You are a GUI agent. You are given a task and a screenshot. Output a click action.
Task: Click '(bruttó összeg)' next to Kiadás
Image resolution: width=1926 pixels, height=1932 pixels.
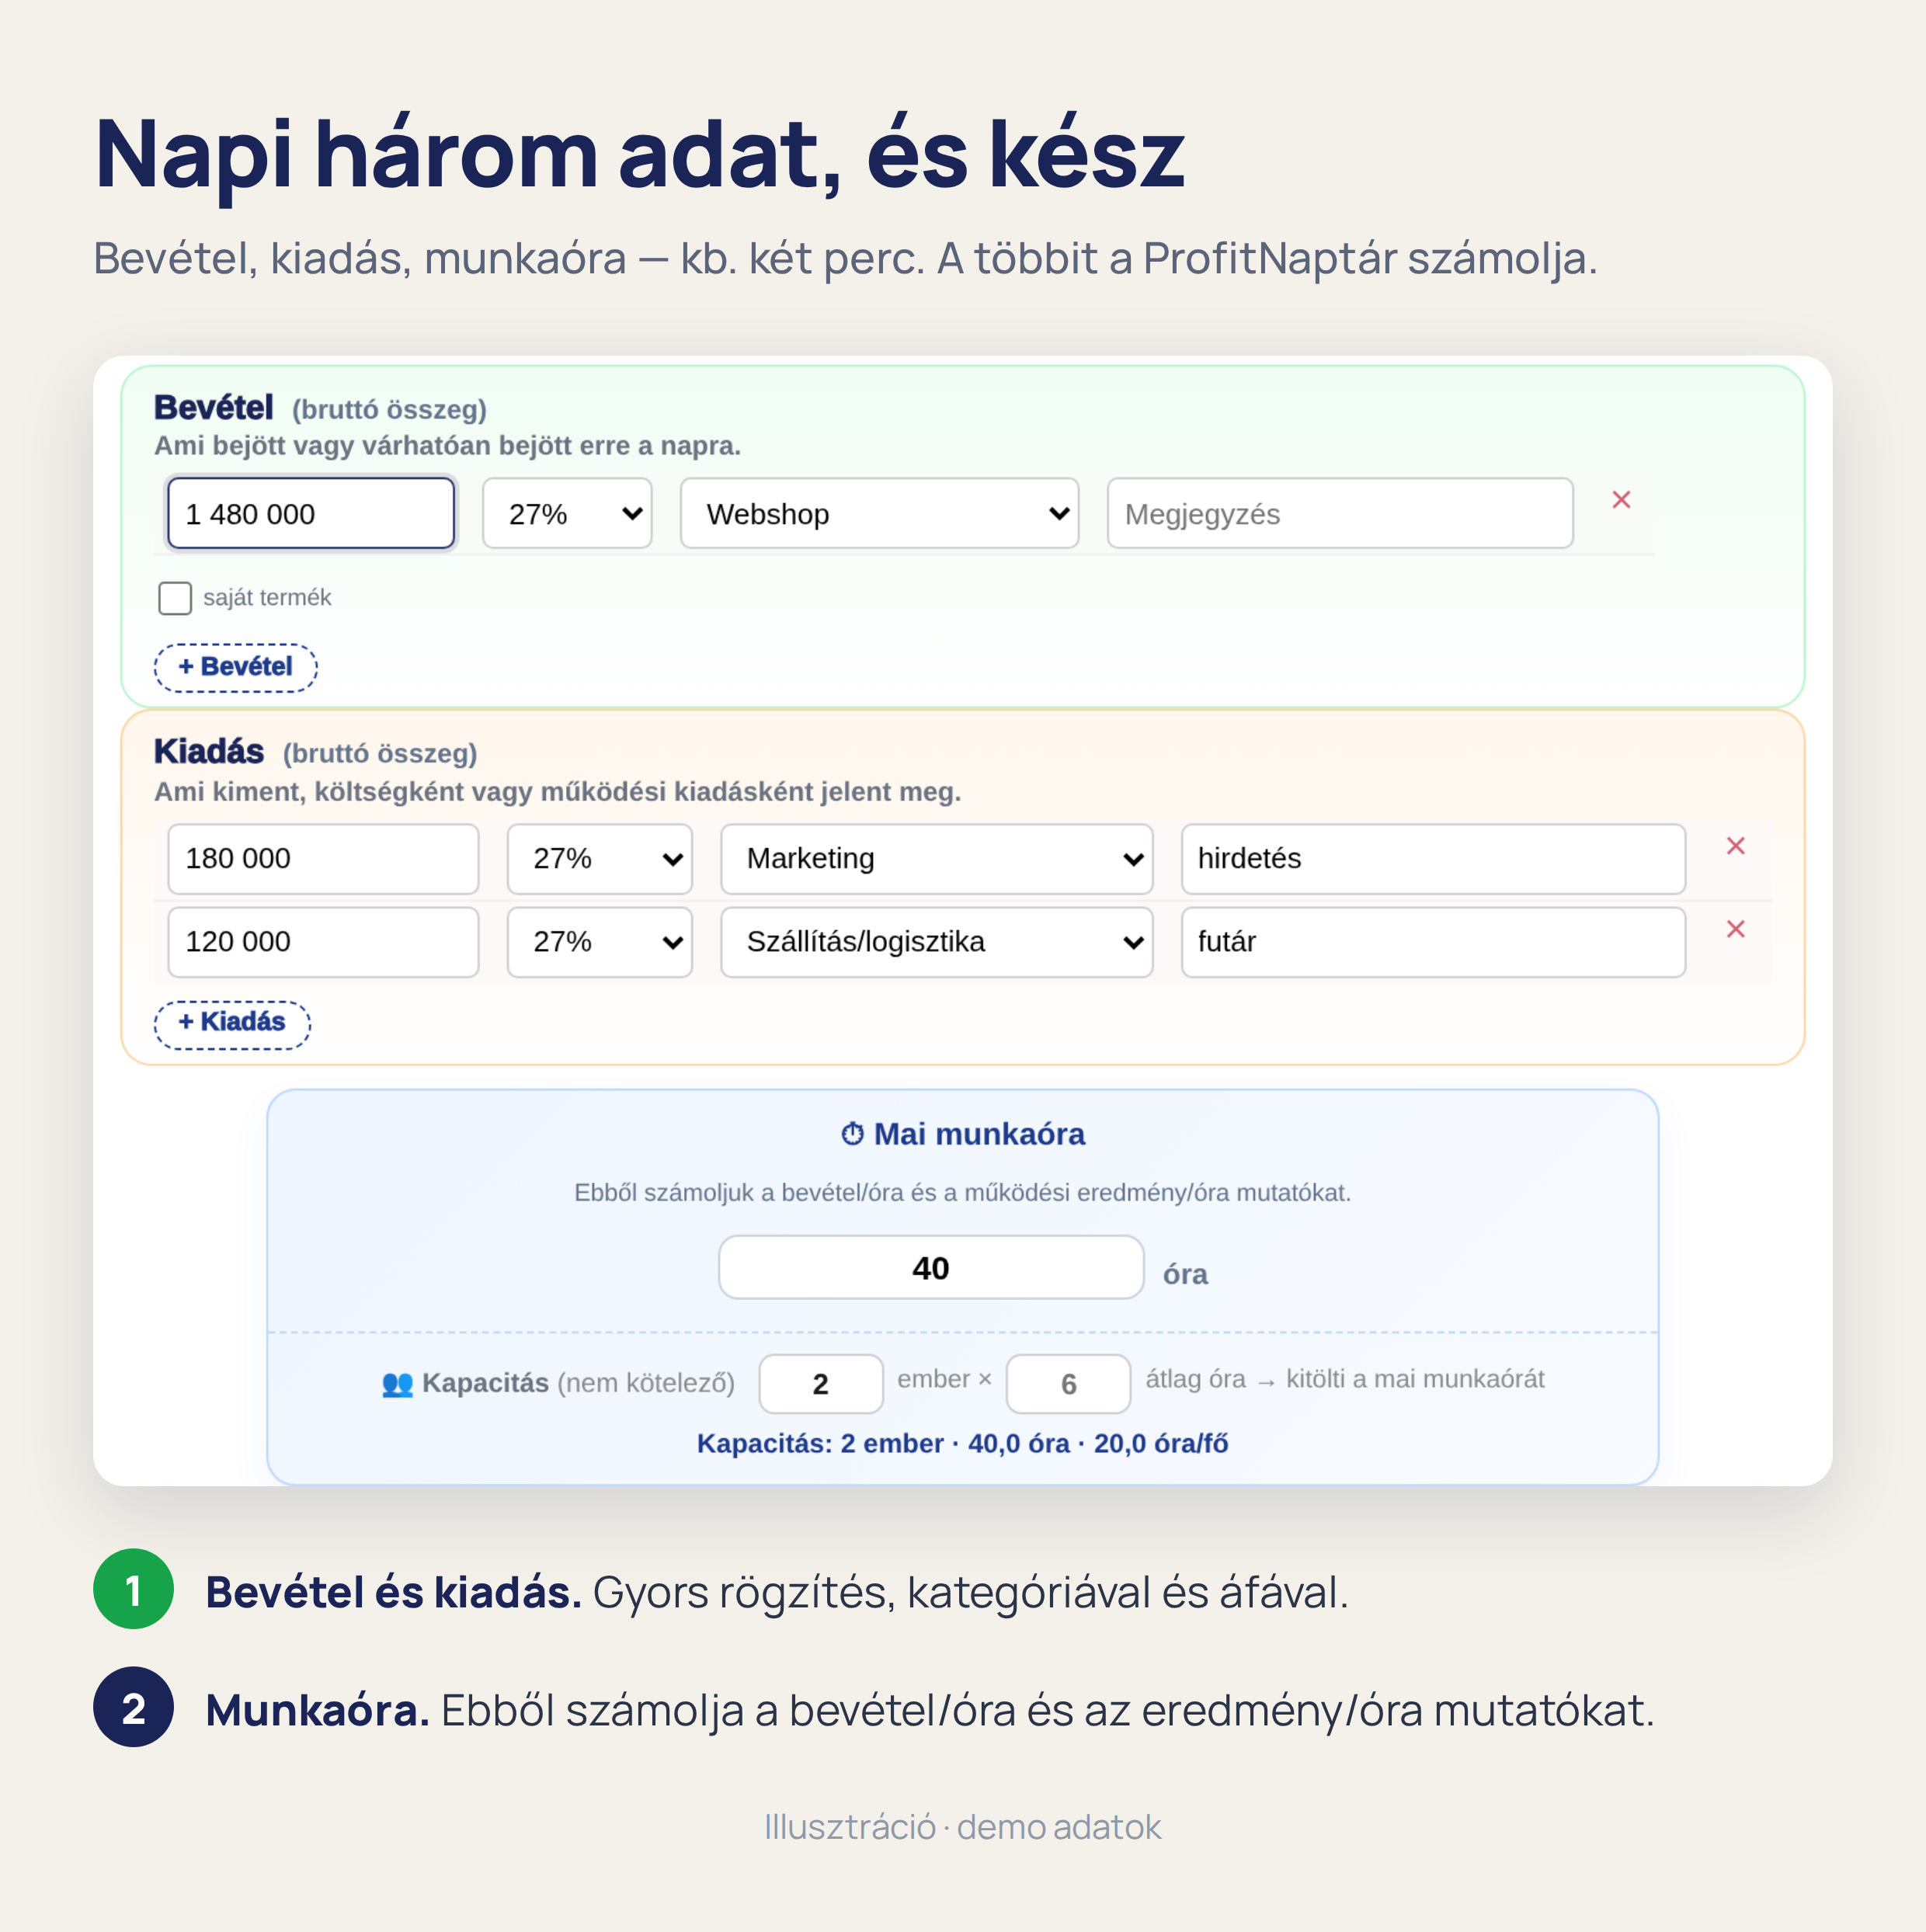tap(380, 754)
